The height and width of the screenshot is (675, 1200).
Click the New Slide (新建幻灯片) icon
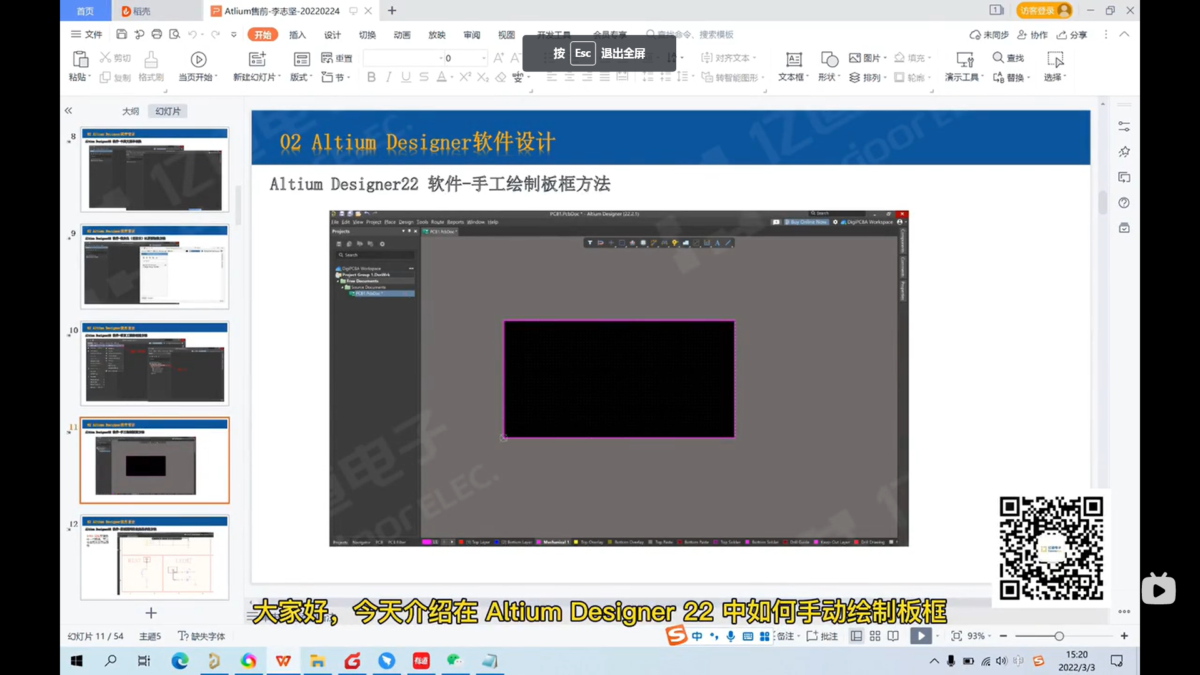(x=257, y=60)
